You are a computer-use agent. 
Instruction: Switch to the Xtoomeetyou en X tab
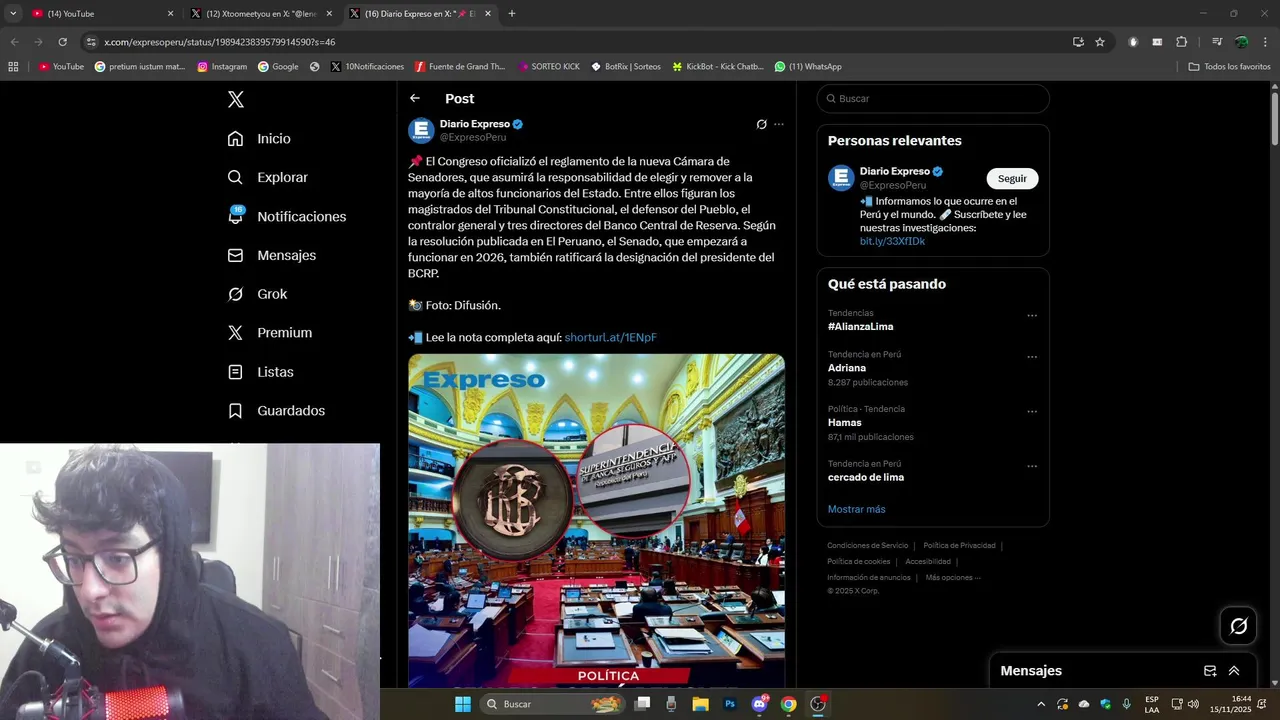pyautogui.click(x=260, y=14)
